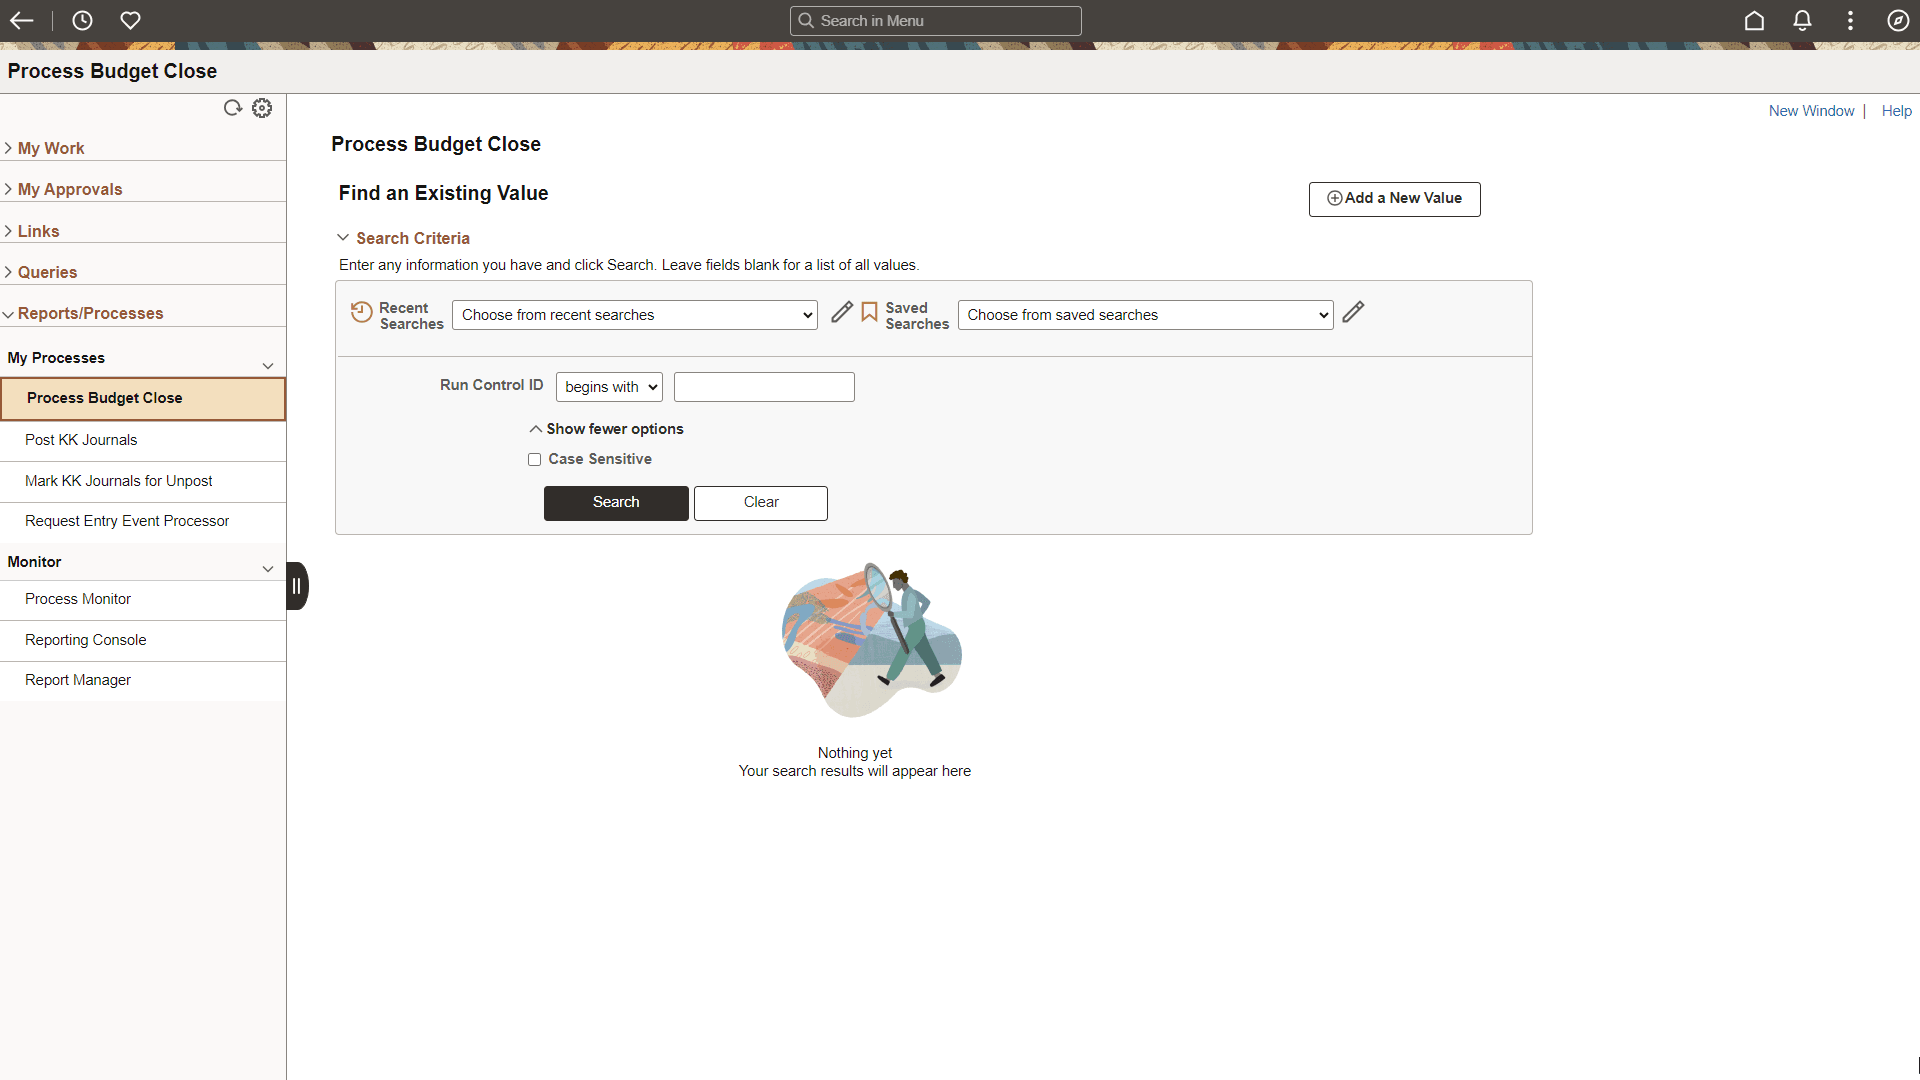Click the Recent History clock icon
Screen dimensions: 1920x1080
(x=82, y=20)
